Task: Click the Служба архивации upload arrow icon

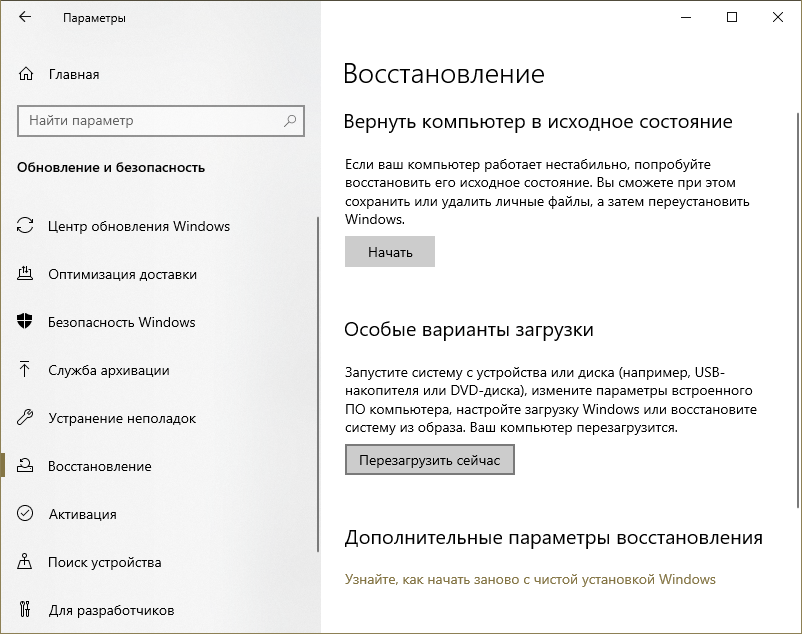Action: point(26,370)
